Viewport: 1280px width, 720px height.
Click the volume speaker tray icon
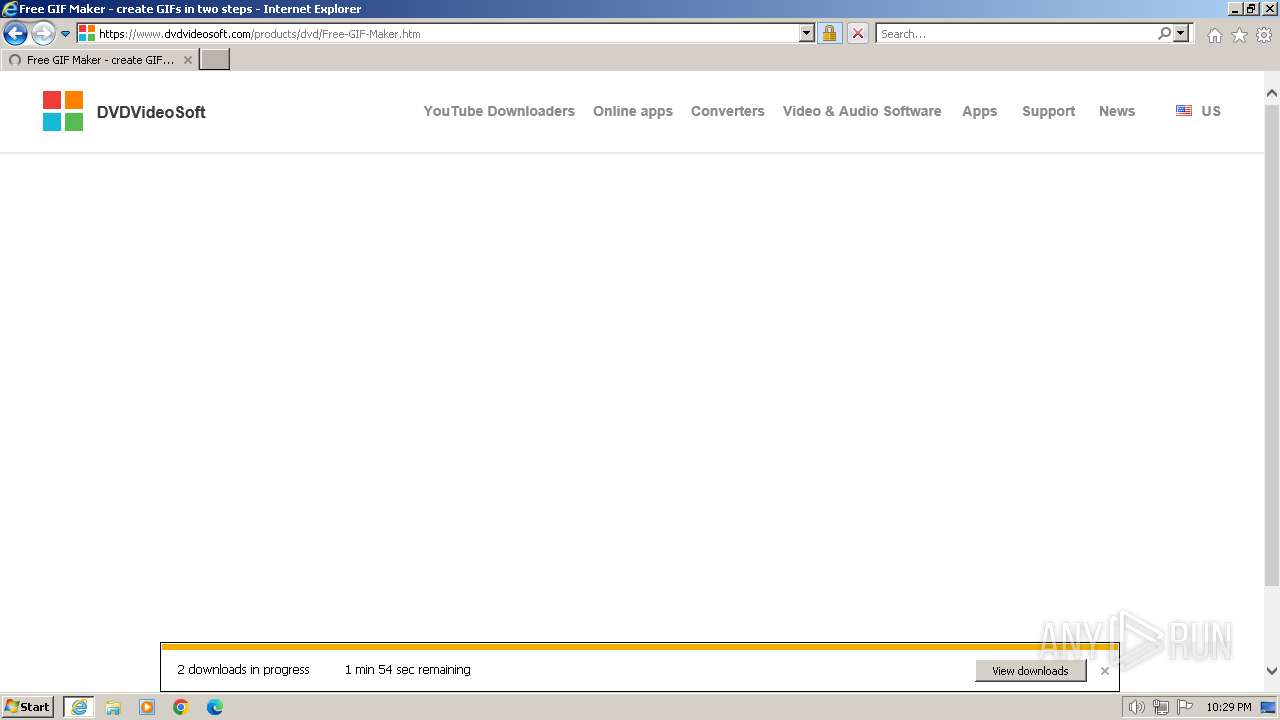click(x=1136, y=707)
